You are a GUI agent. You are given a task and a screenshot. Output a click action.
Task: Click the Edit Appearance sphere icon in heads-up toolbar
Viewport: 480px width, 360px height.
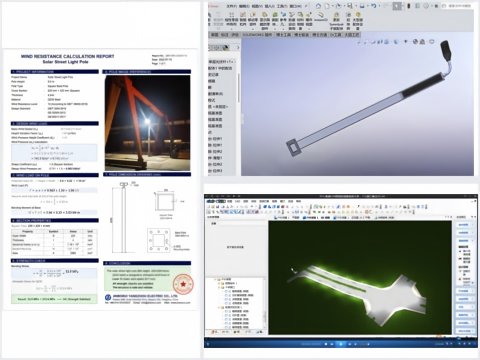click(415, 41)
